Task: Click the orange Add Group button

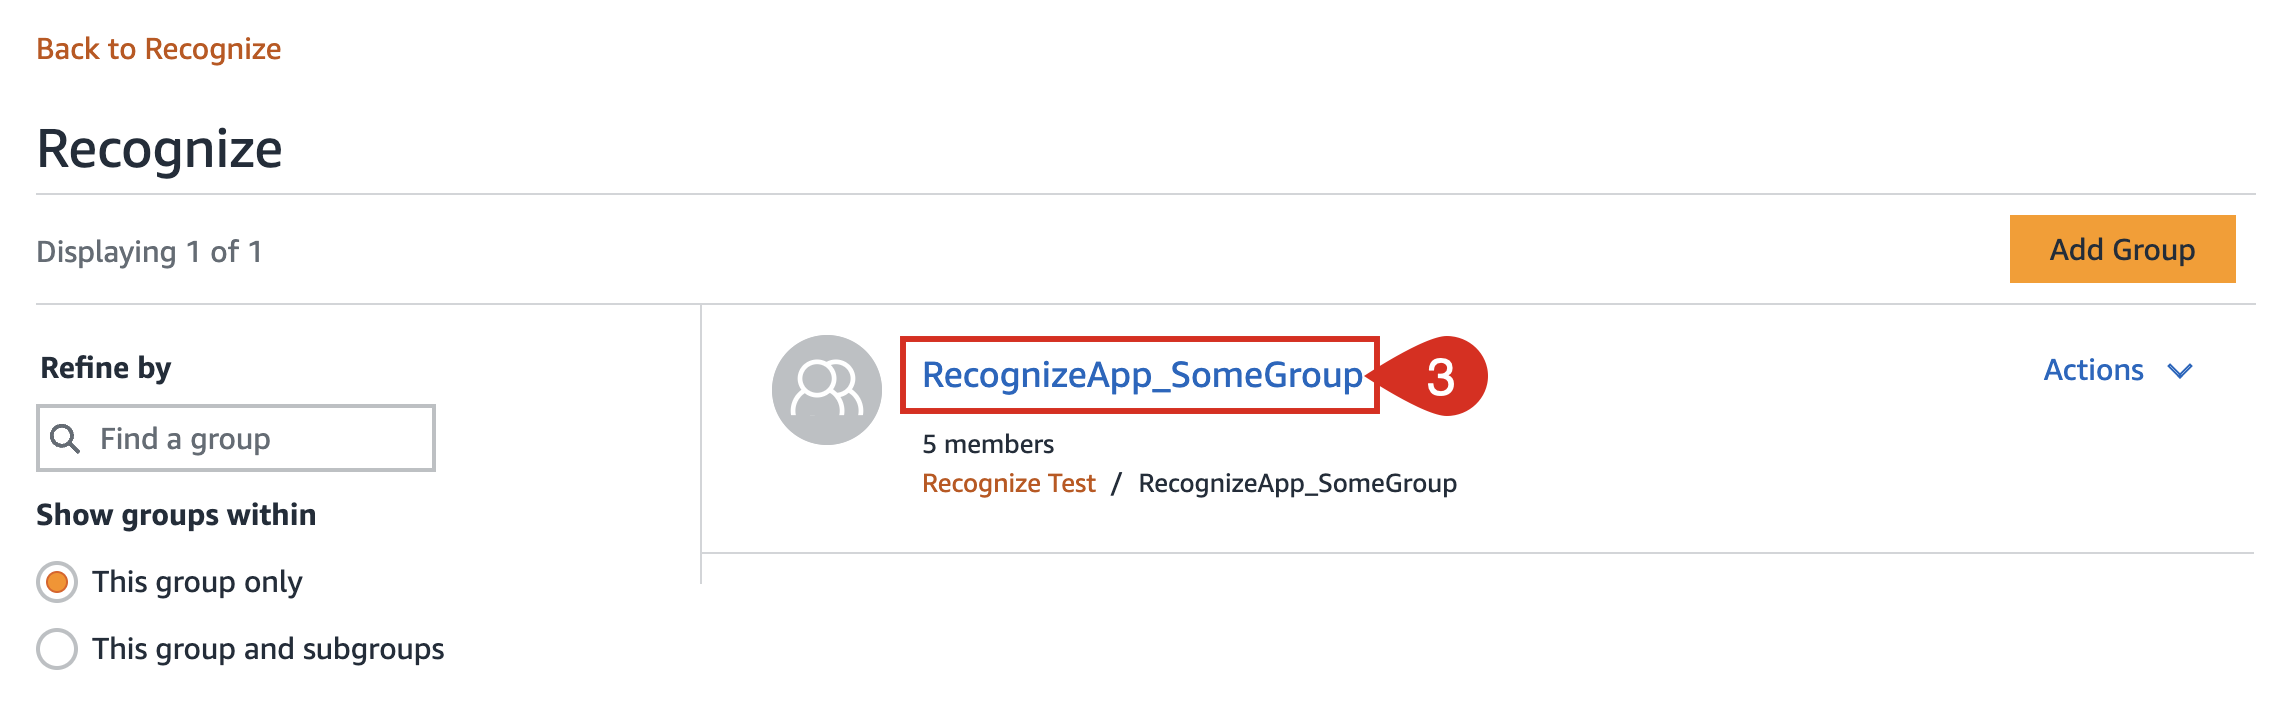Action: pyautogui.click(x=2122, y=249)
